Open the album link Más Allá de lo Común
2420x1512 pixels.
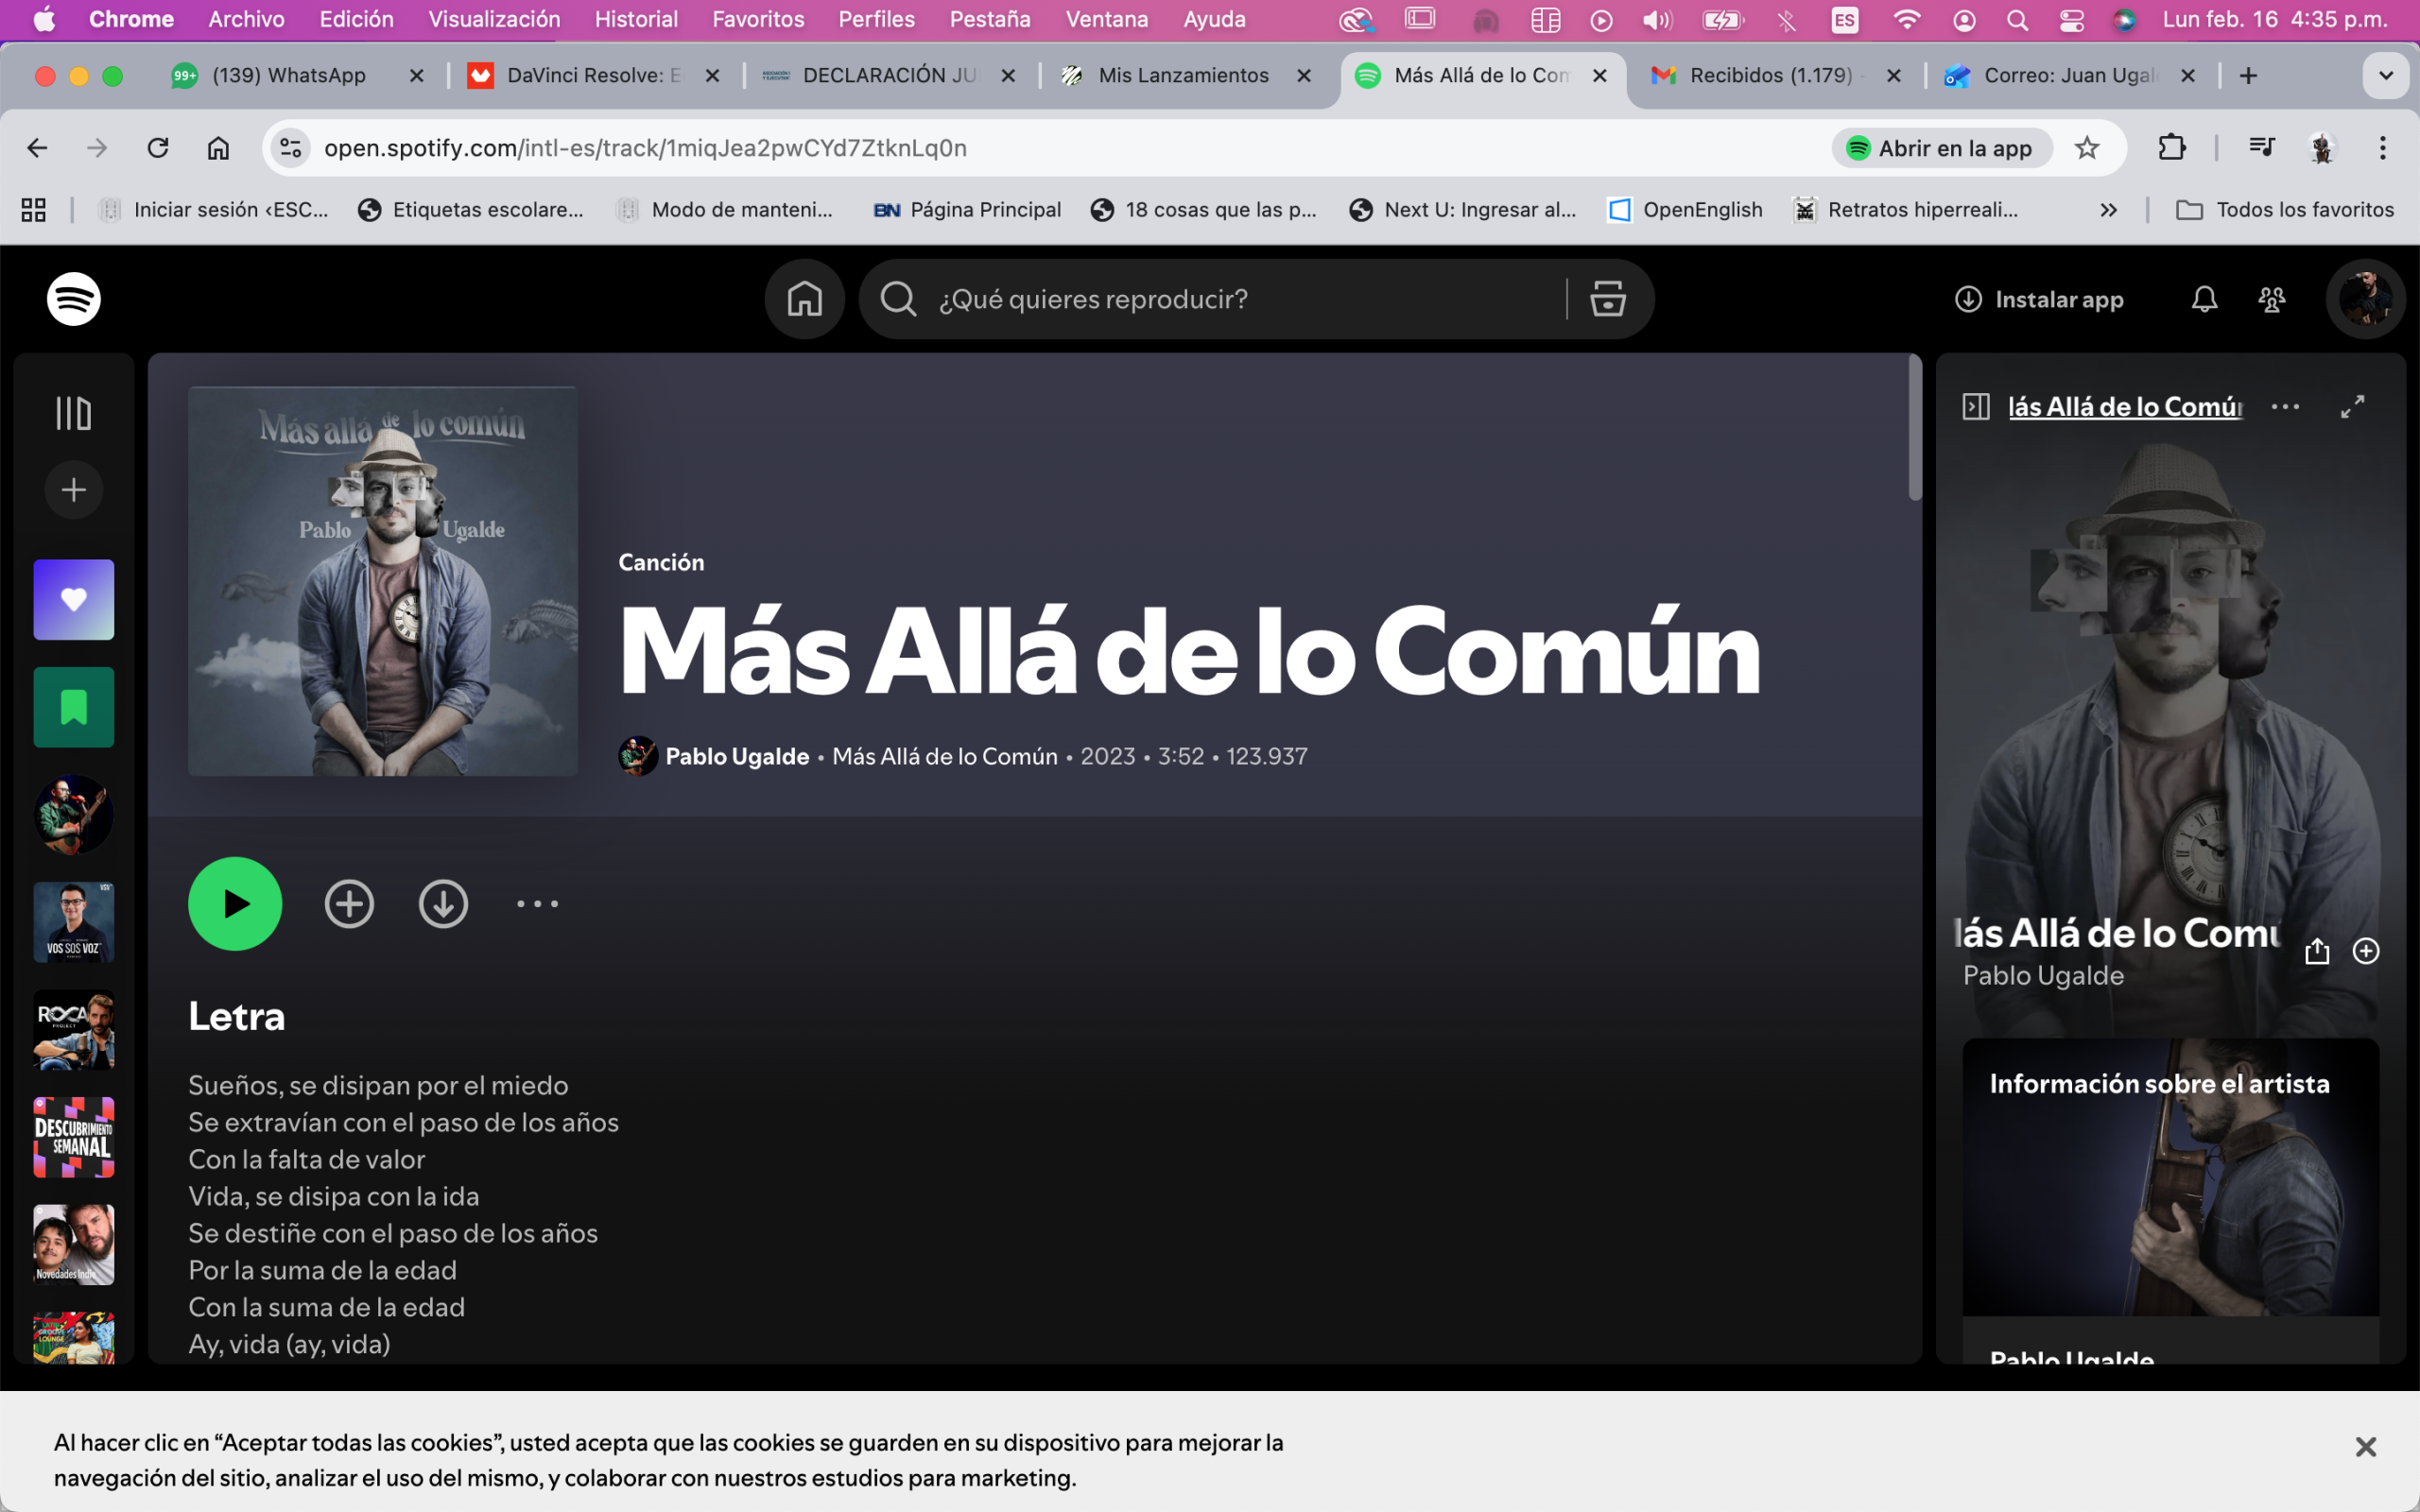[x=945, y=756]
